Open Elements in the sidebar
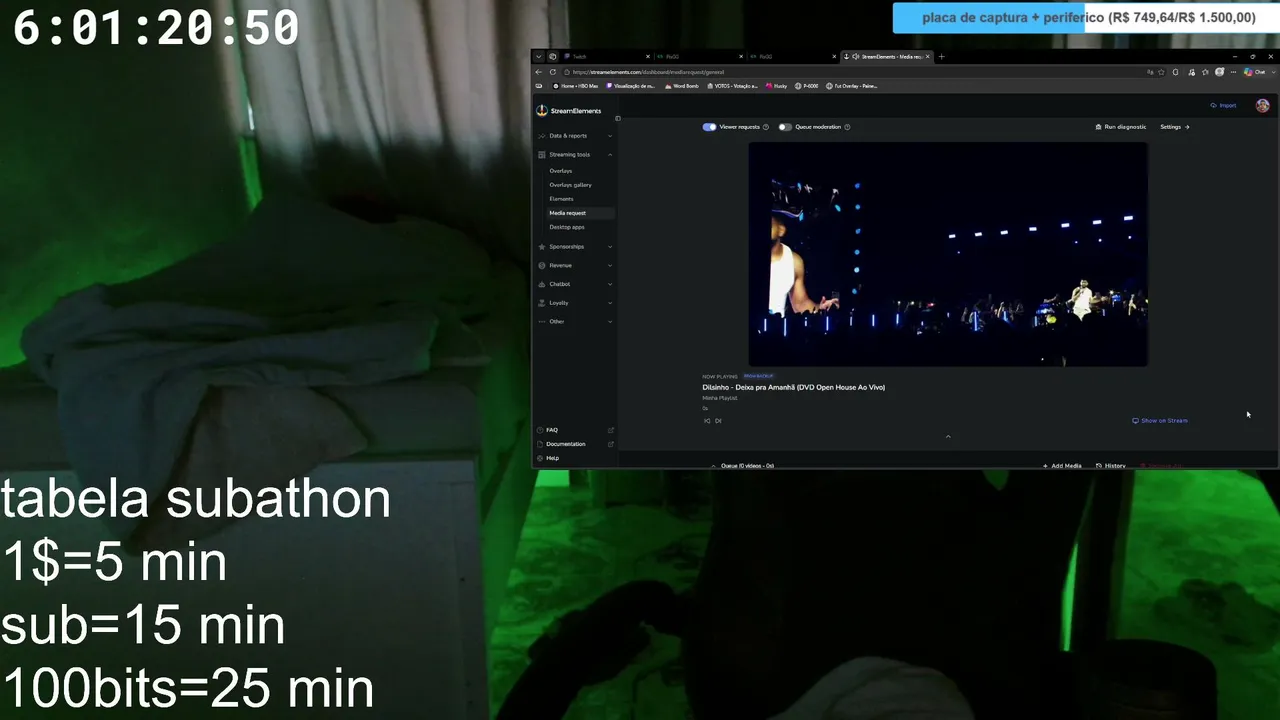The width and height of the screenshot is (1280, 720). tap(562, 199)
